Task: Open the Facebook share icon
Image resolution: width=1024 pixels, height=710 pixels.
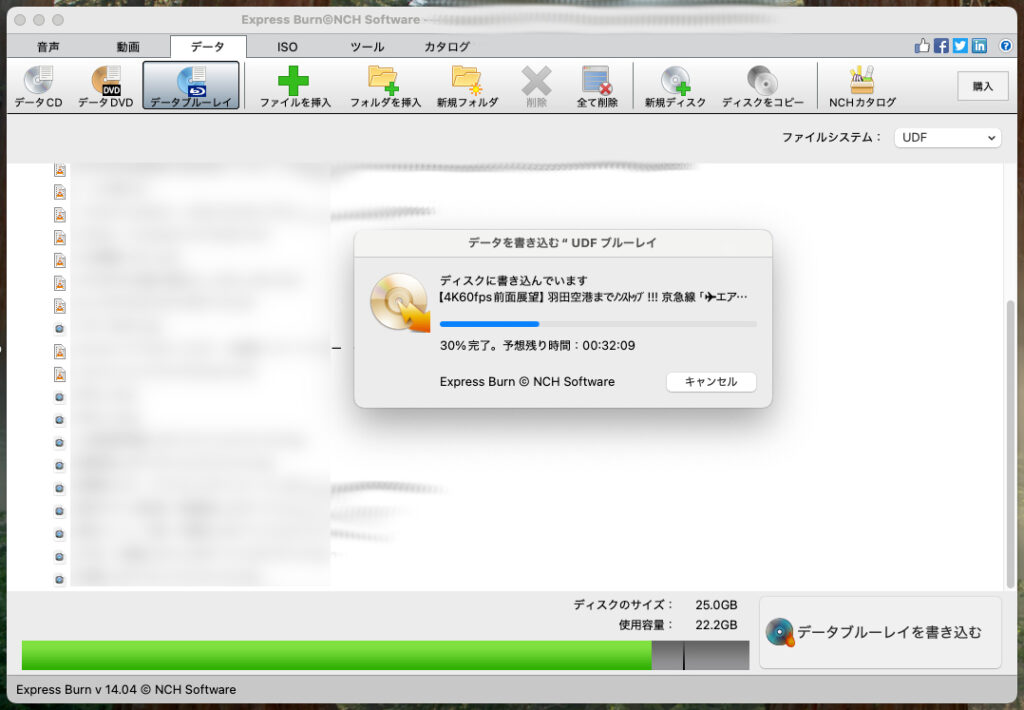Action: tap(941, 46)
